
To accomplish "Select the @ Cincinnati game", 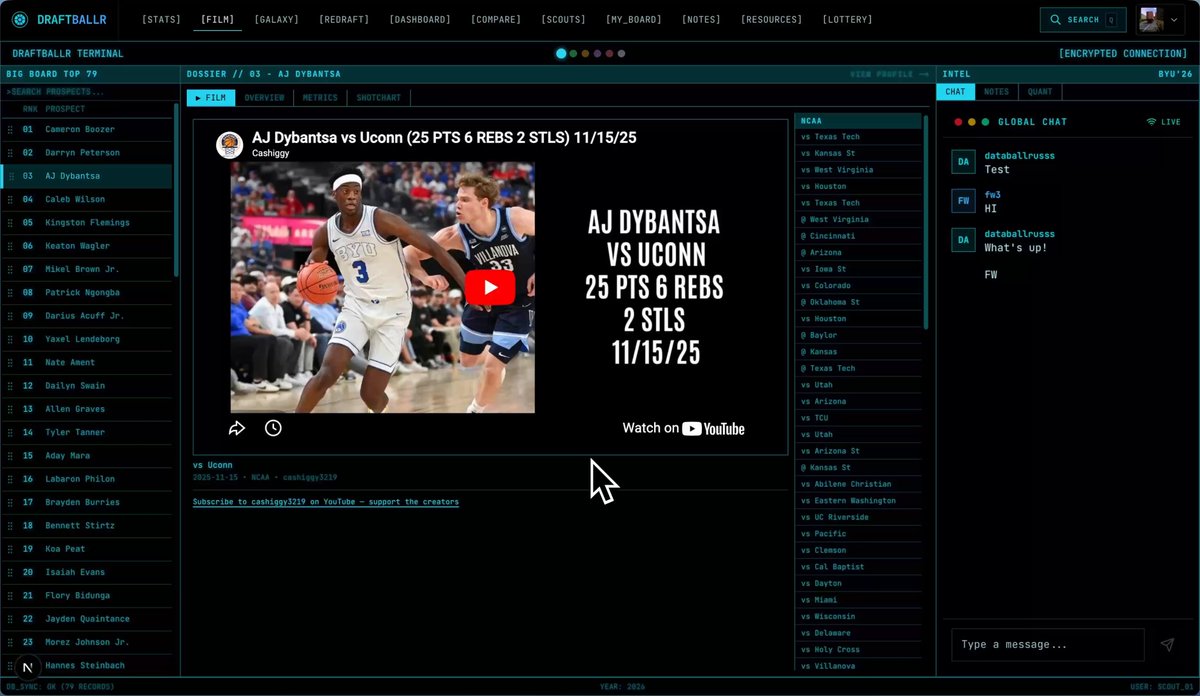I will point(858,236).
